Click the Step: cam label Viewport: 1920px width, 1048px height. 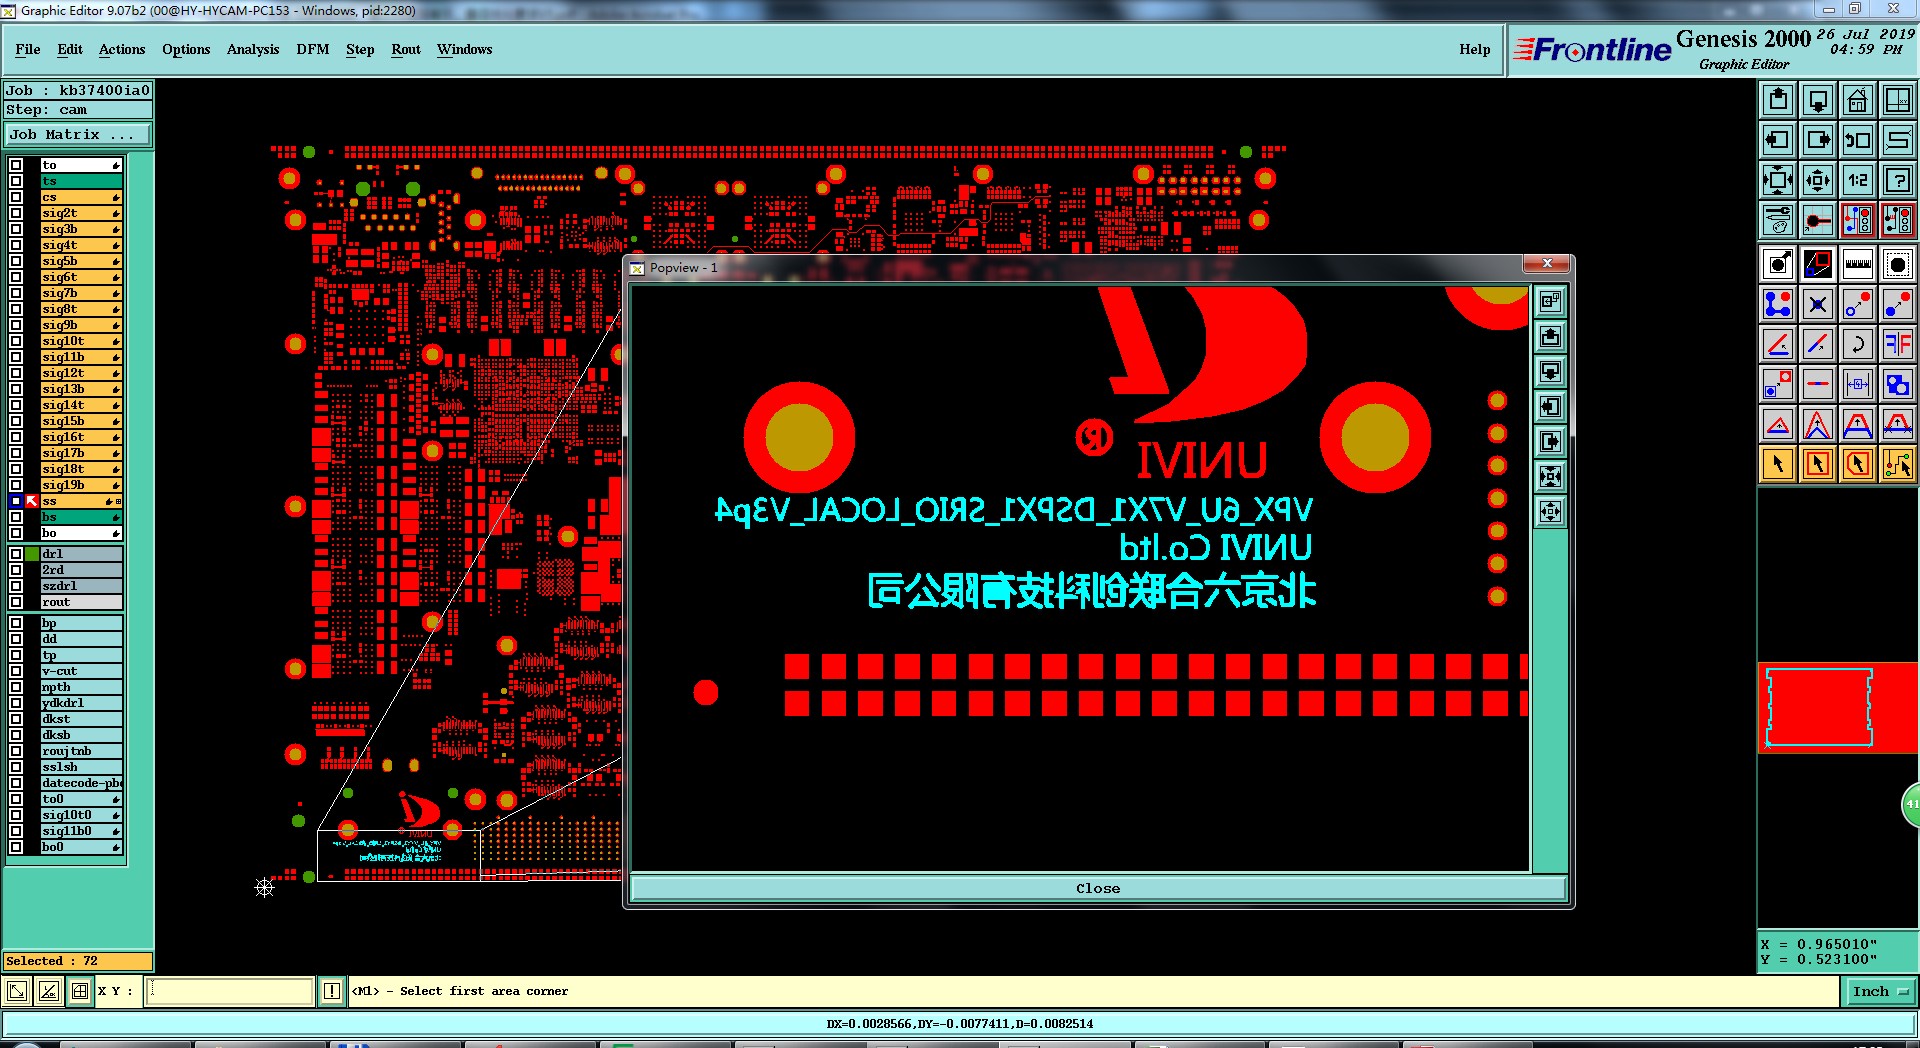(x=78, y=110)
